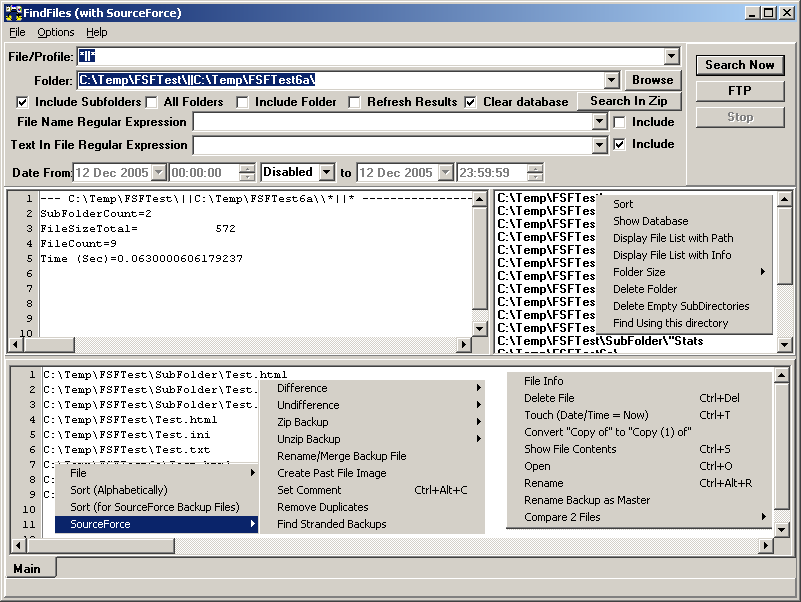Image resolution: width=801 pixels, height=602 pixels.
Task: Select Set Comment menu item
Action: click(372, 490)
